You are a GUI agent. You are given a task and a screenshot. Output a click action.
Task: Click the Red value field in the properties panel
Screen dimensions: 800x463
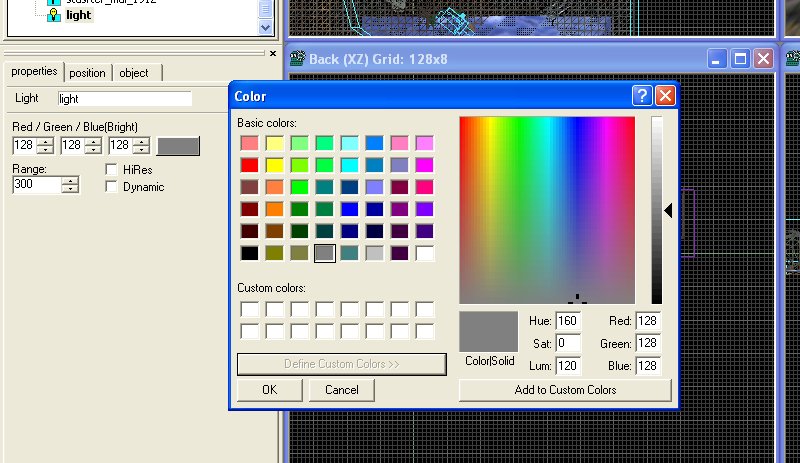(x=24, y=145)
